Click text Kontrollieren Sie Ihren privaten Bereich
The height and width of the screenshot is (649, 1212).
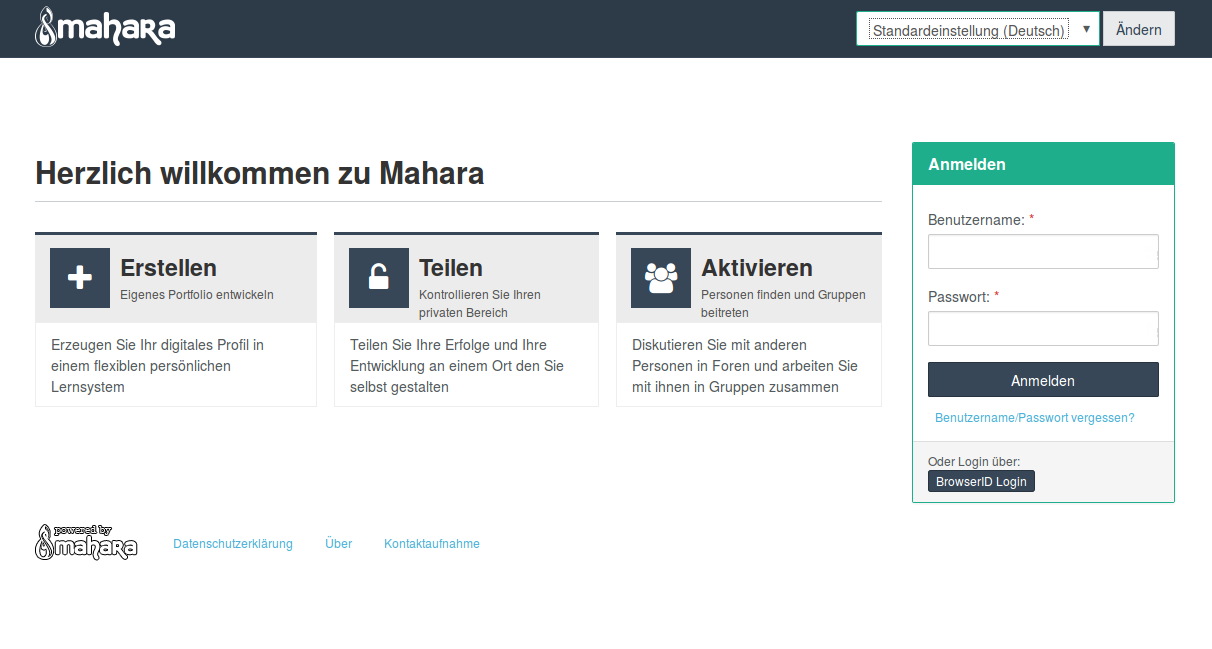point(480,304)
